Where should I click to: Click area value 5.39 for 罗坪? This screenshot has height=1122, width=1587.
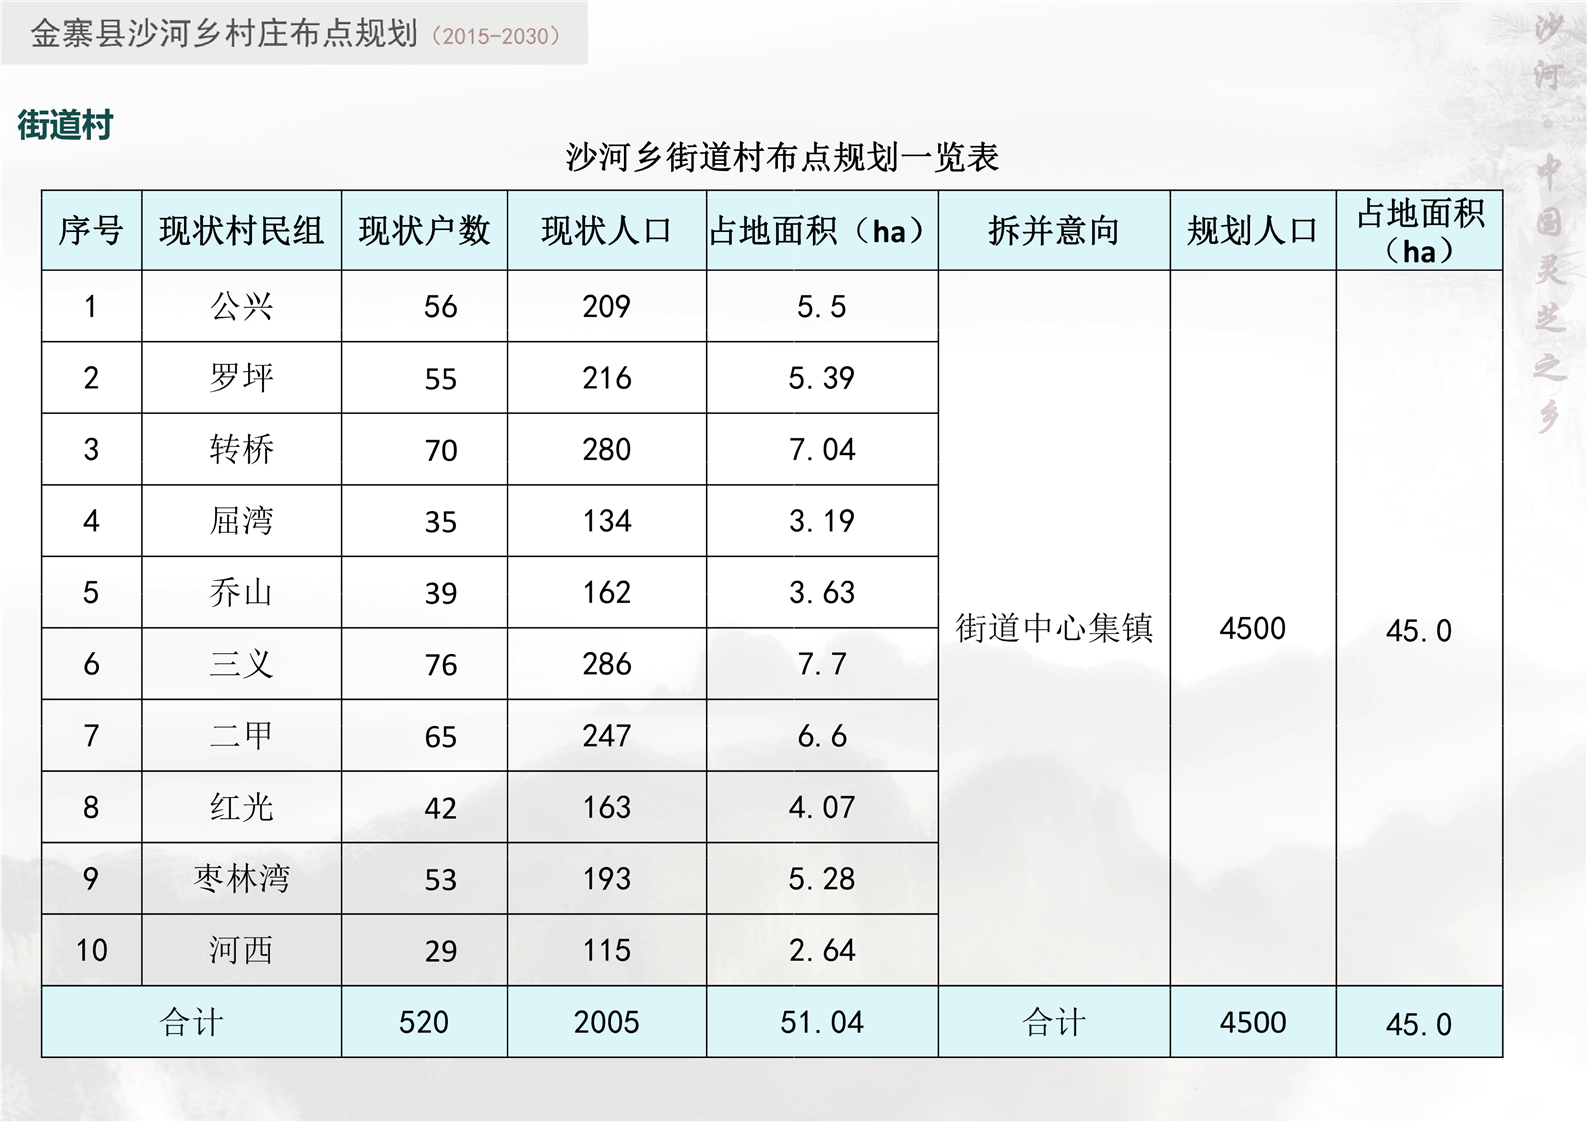tap(822, 378)
